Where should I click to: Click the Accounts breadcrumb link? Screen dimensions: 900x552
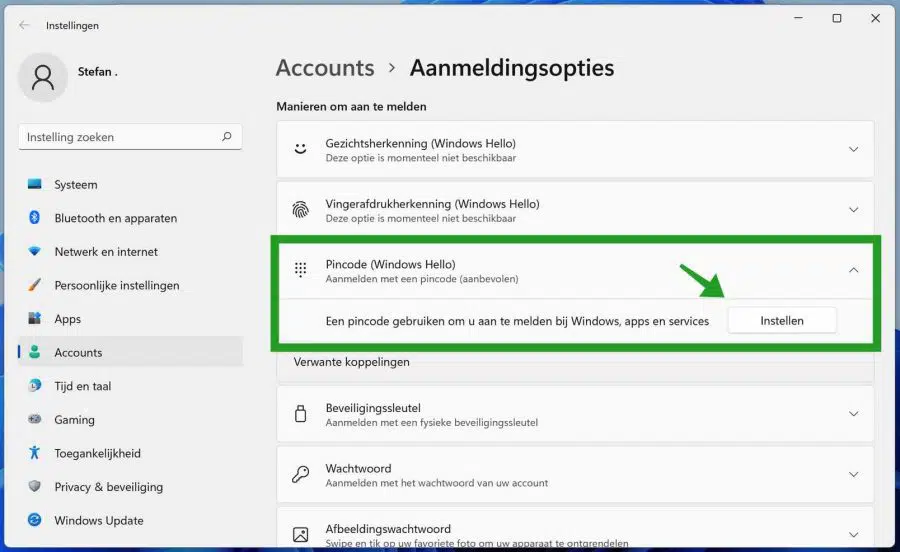(325, 68)
